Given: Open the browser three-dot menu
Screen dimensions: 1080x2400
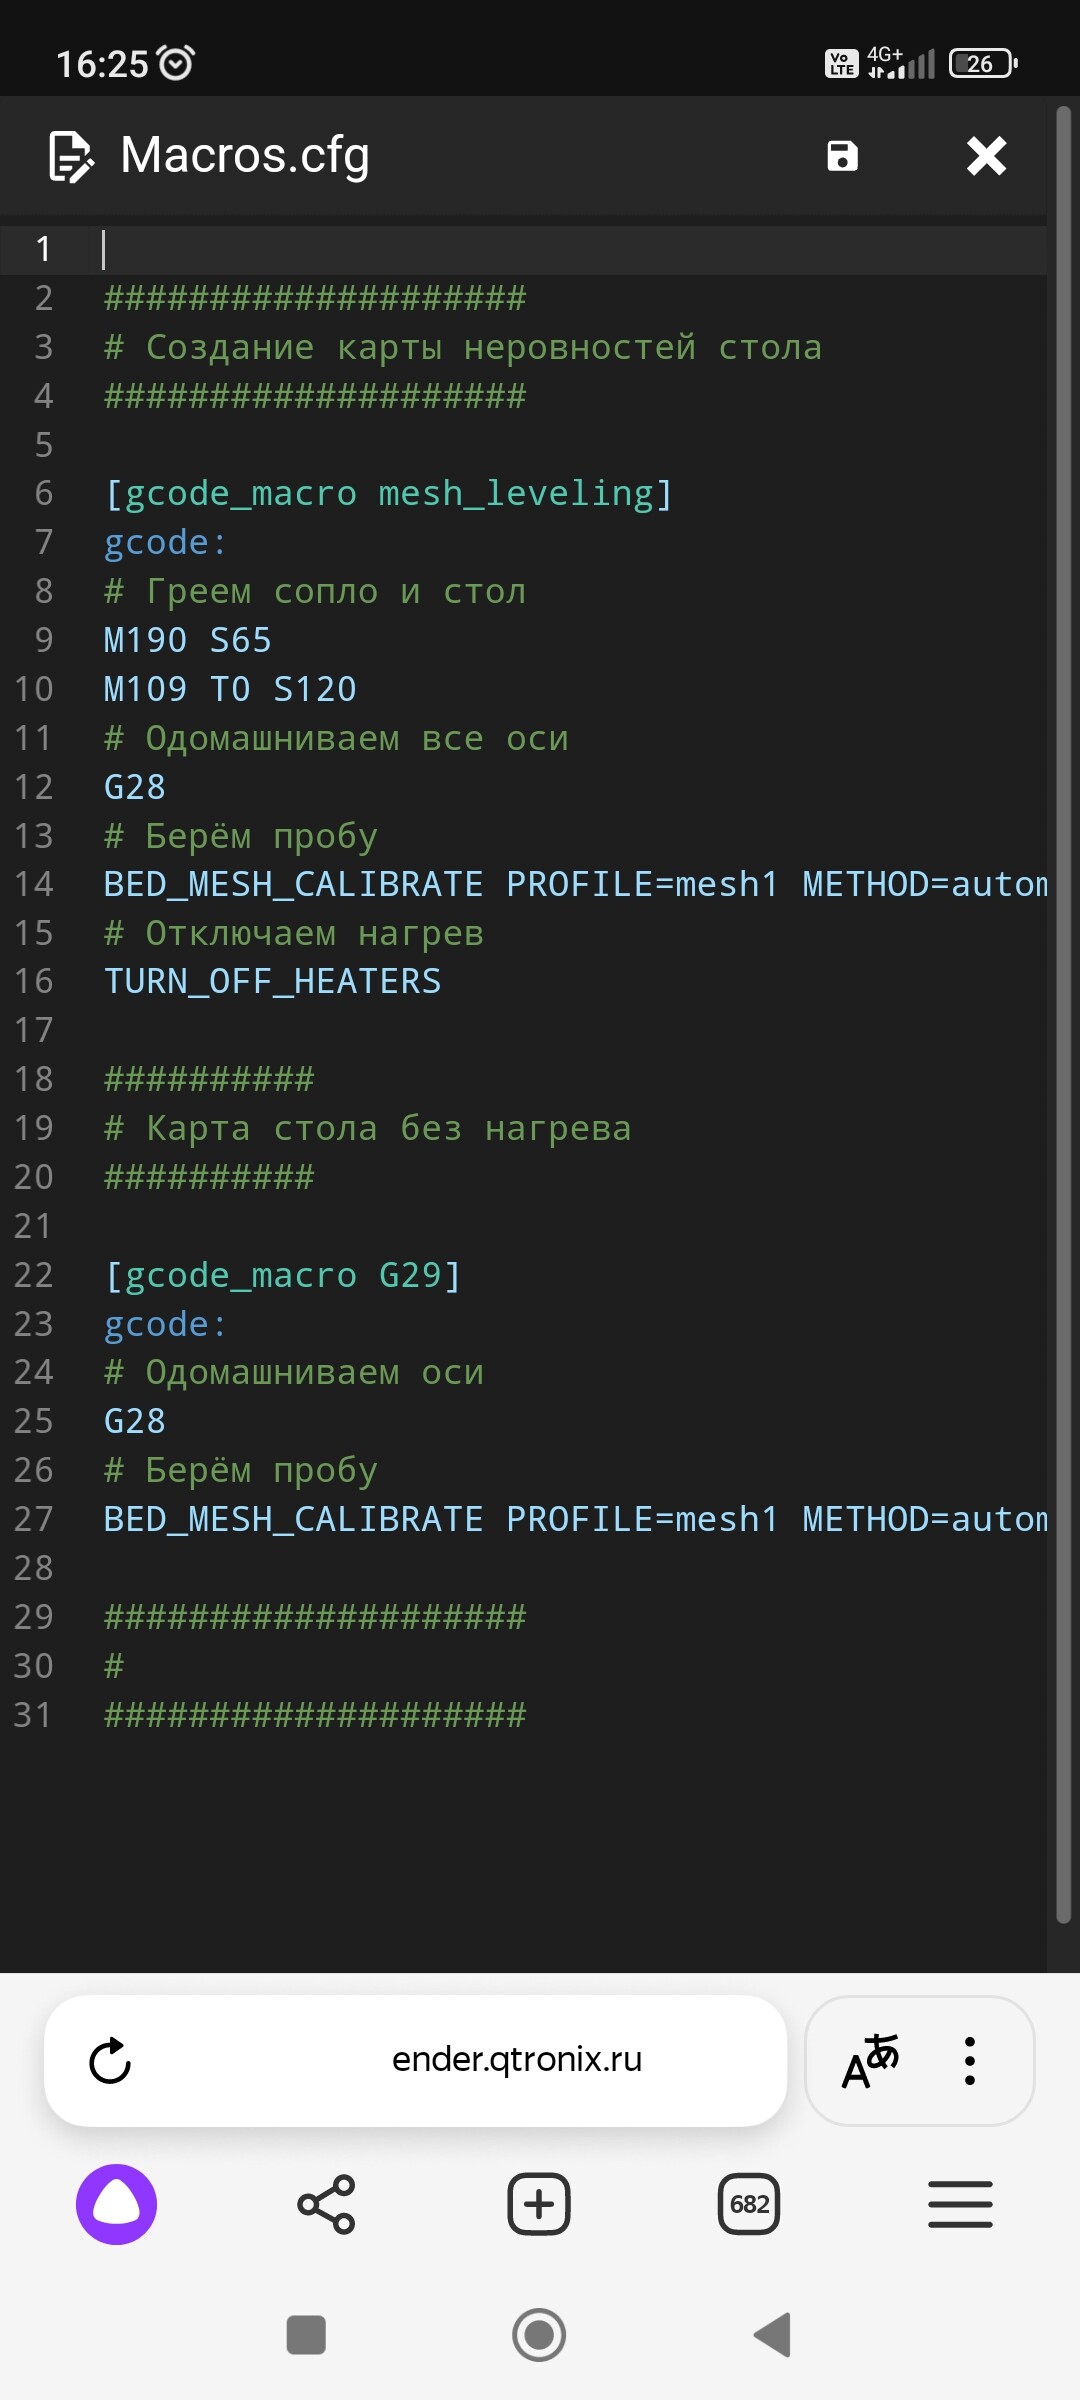Looking at the screenshot, I should (x=969, y=2061).
